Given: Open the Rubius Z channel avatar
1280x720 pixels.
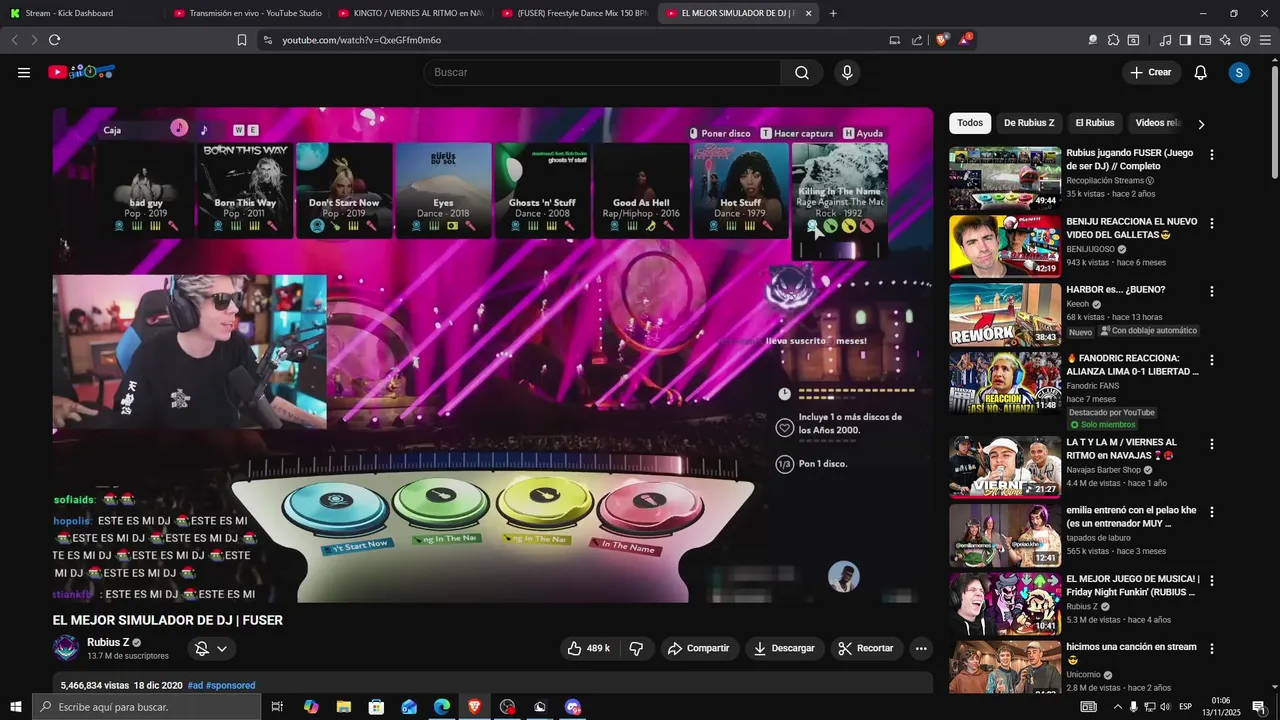Looking at the screenshot, I should click(66, 648).
